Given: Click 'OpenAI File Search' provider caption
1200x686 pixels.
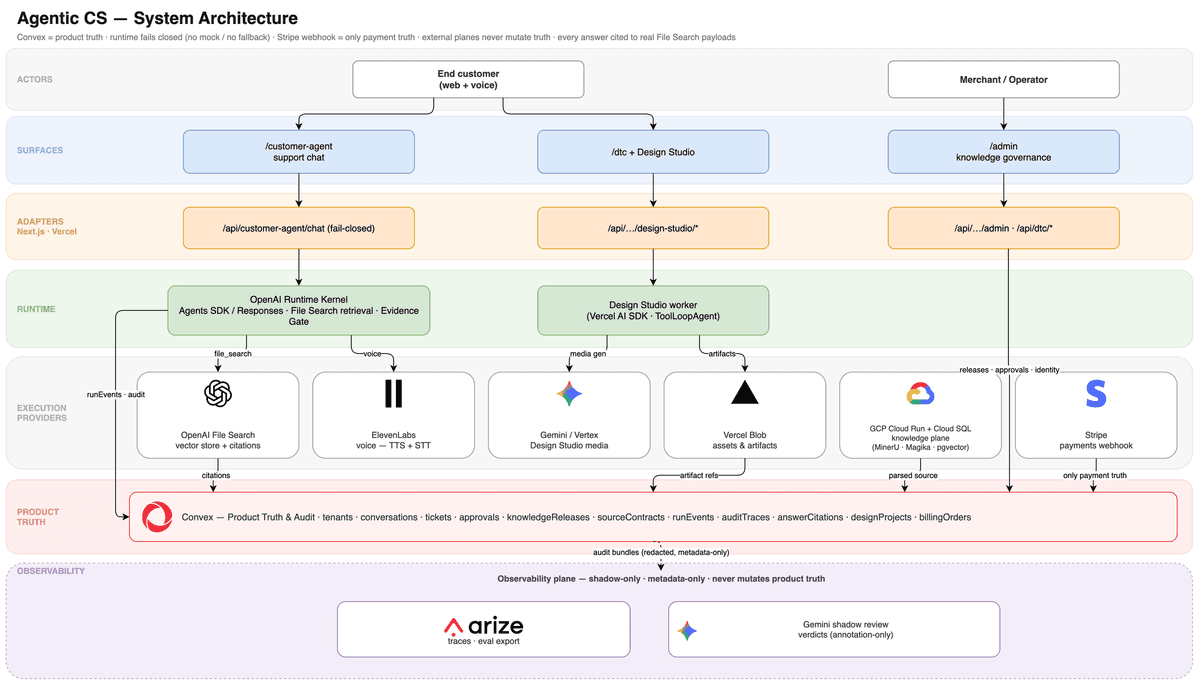Looking at the screenshot, I should pyautogui.click(x=217, y=435).
